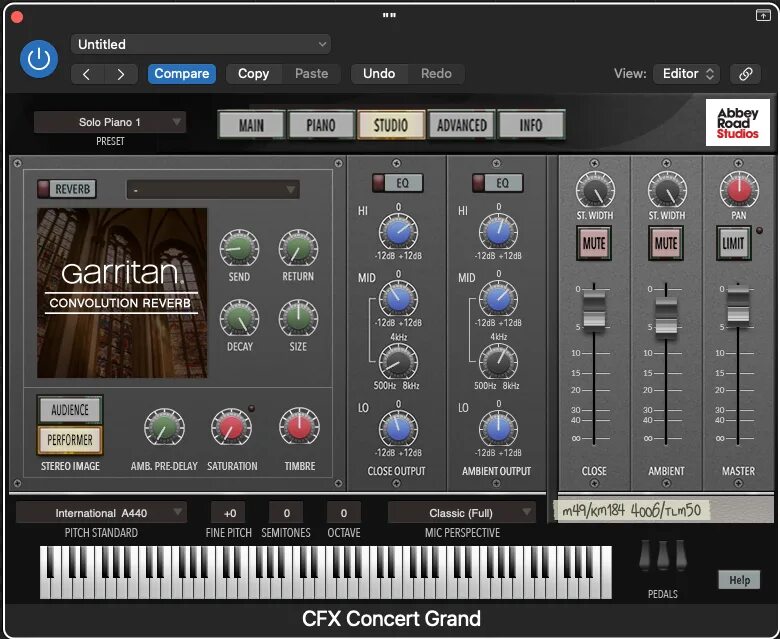Switch to the STUDIO tab
Image resolution: width=780 pixels, height=639 pixels.
click(x=391, y=125)
